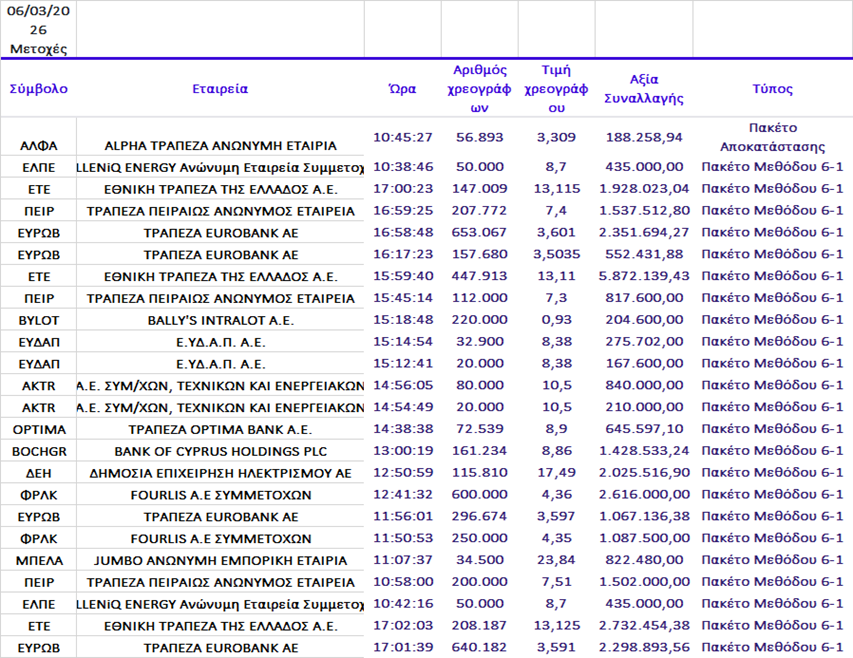
Task: Select the time cell 15:12:41
Action: [x=403, y=363]
